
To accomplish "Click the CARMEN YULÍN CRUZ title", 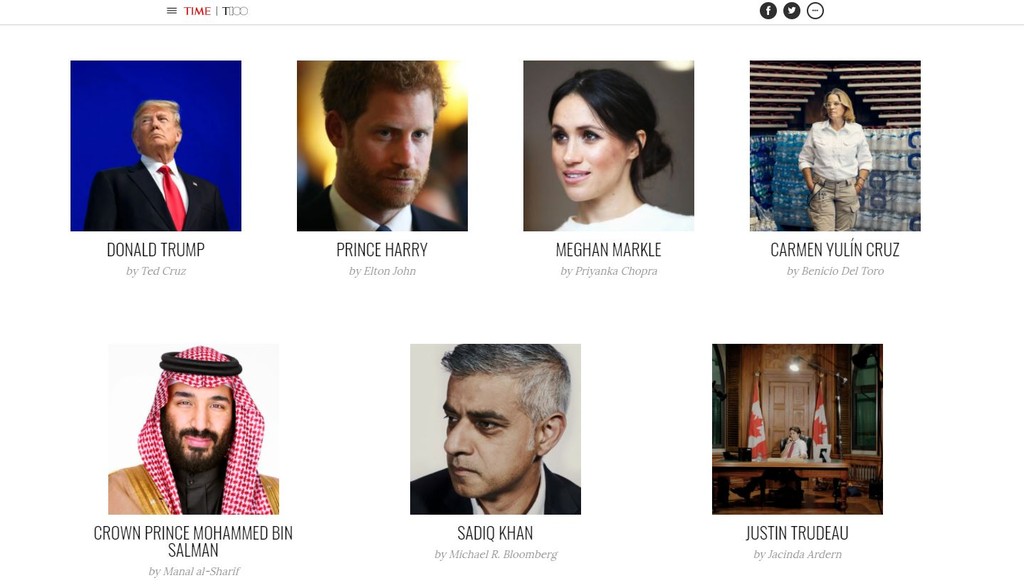I will [835, 250].
